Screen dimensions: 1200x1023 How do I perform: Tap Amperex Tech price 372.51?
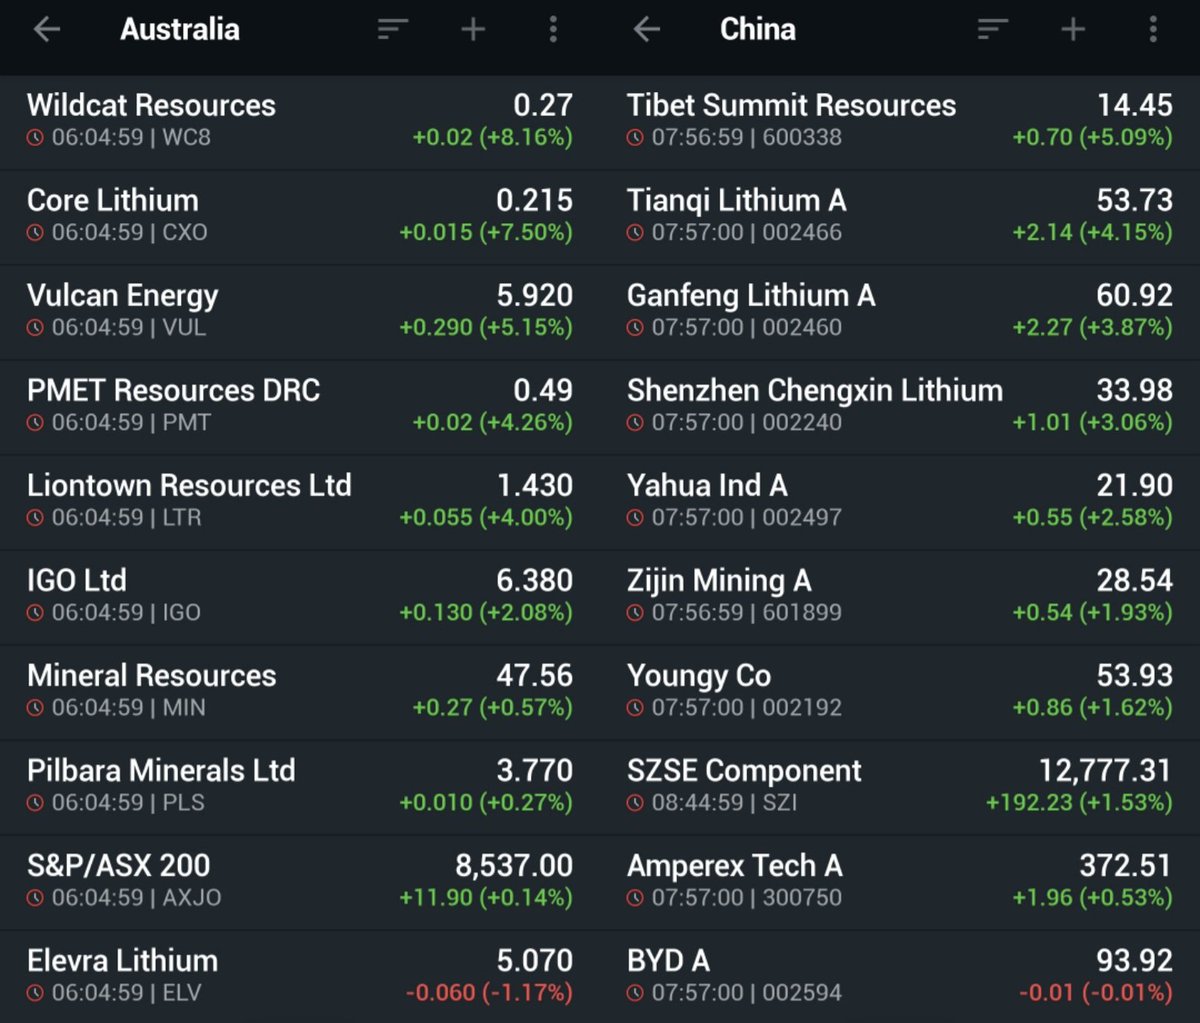1127,865
